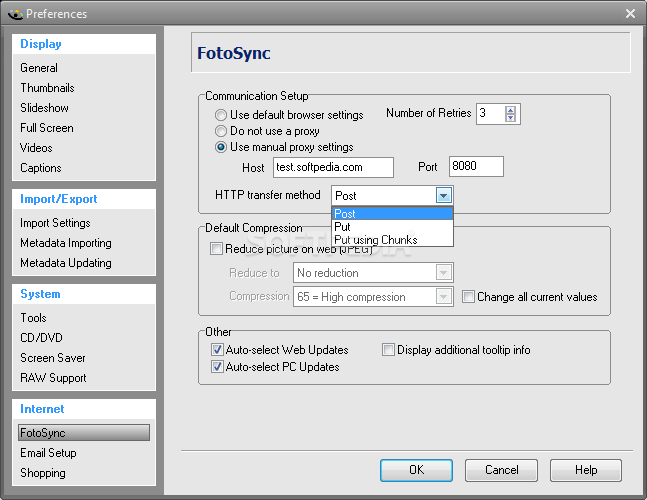Decrease Number of Retries with down arrow

(510, 118)
